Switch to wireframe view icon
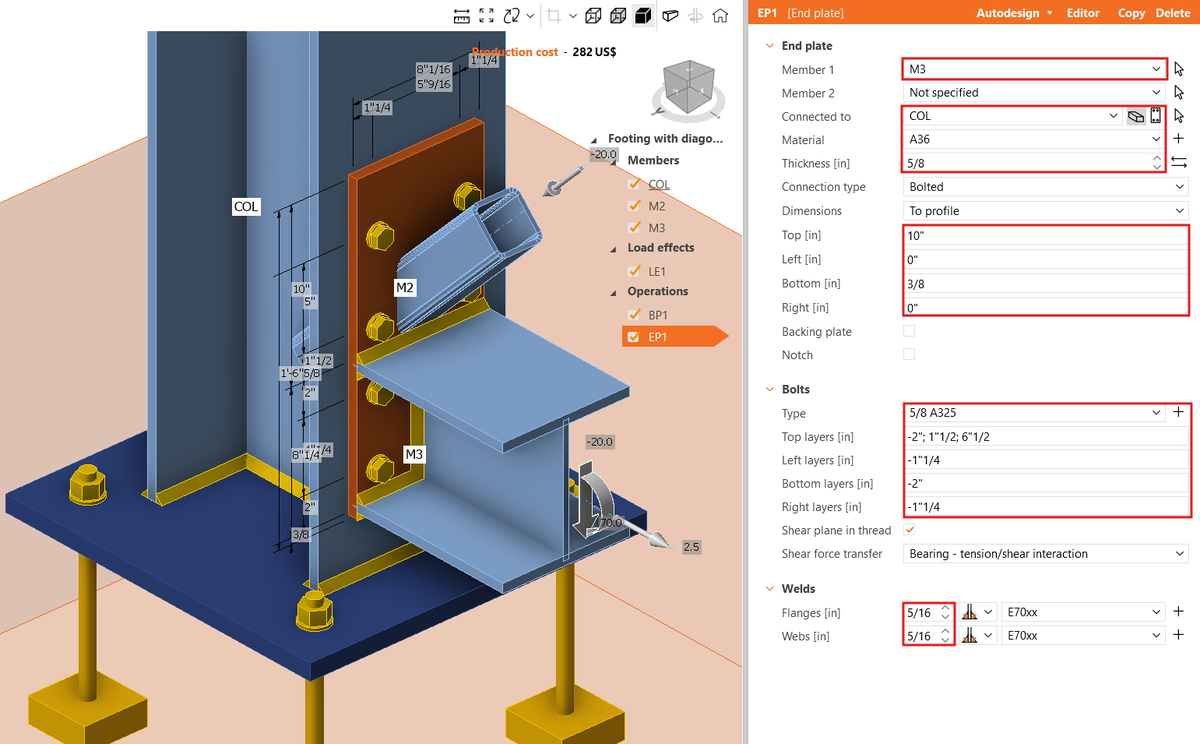This screenshot has width=1200, height=744. point(593,15)
